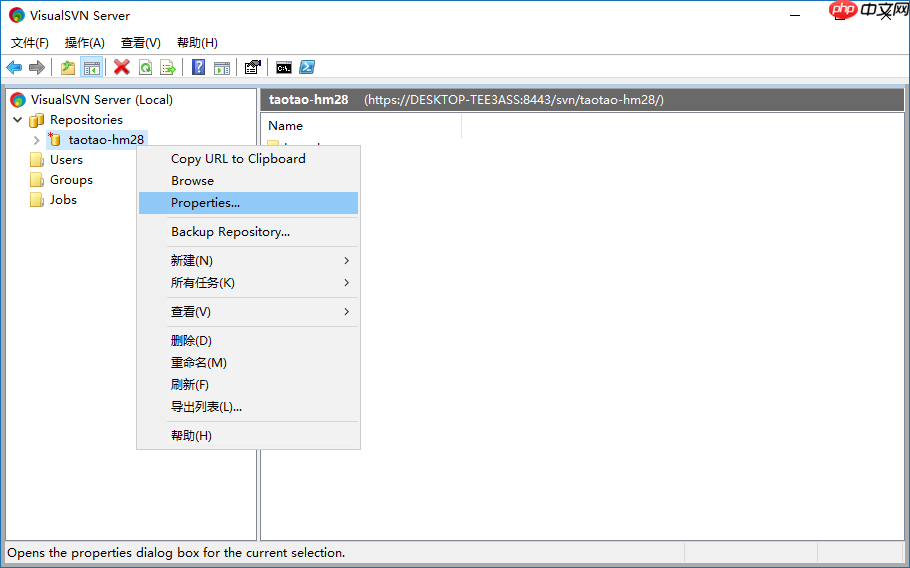Select the Repositories tree label
The image size is (910, 568).
tap(86, 120)
